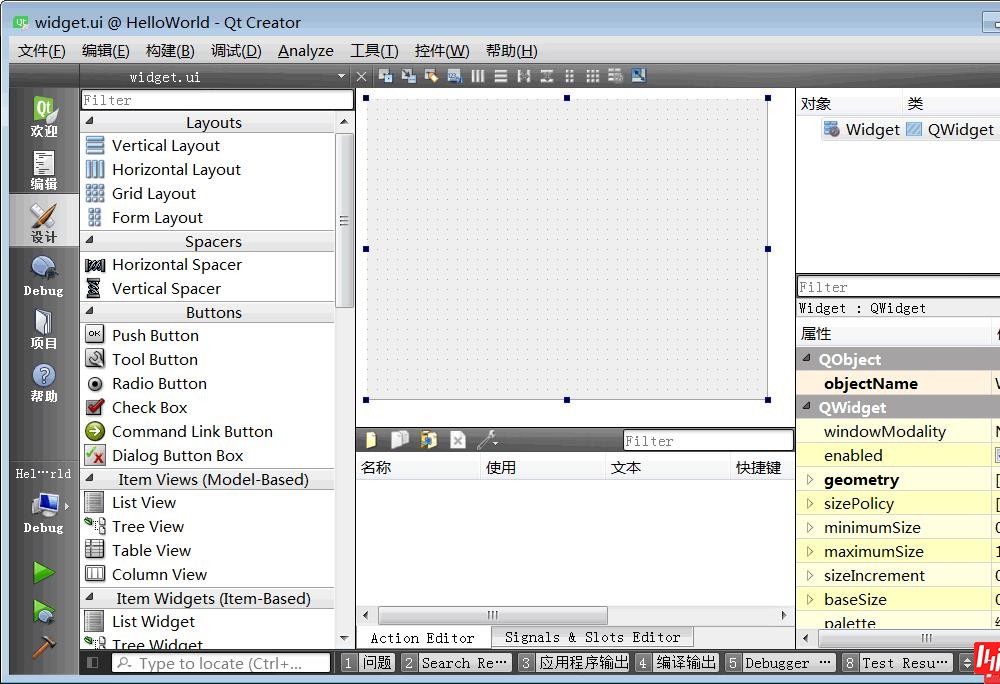Switch to Signals & Slots Editor tab
The height and width of the screenshot is (684, 1000).
[x=592, y=637]
